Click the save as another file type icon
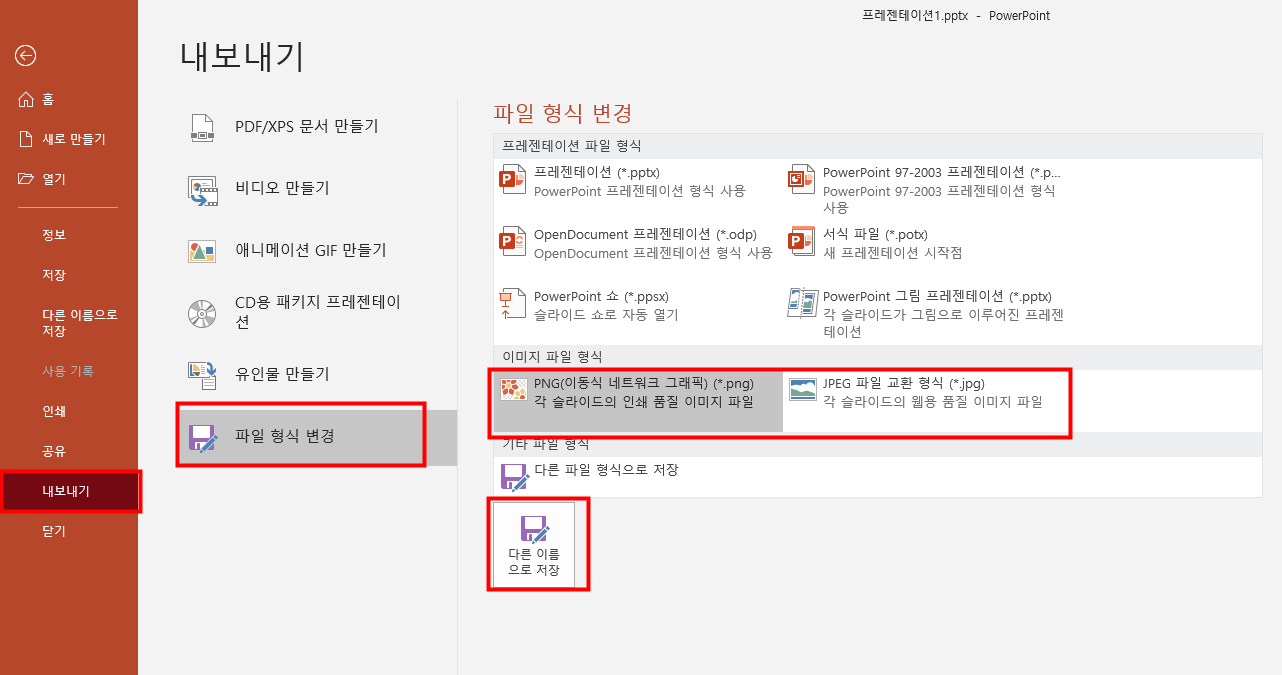This screenshot has width=1282, height=675. (514, 477)
